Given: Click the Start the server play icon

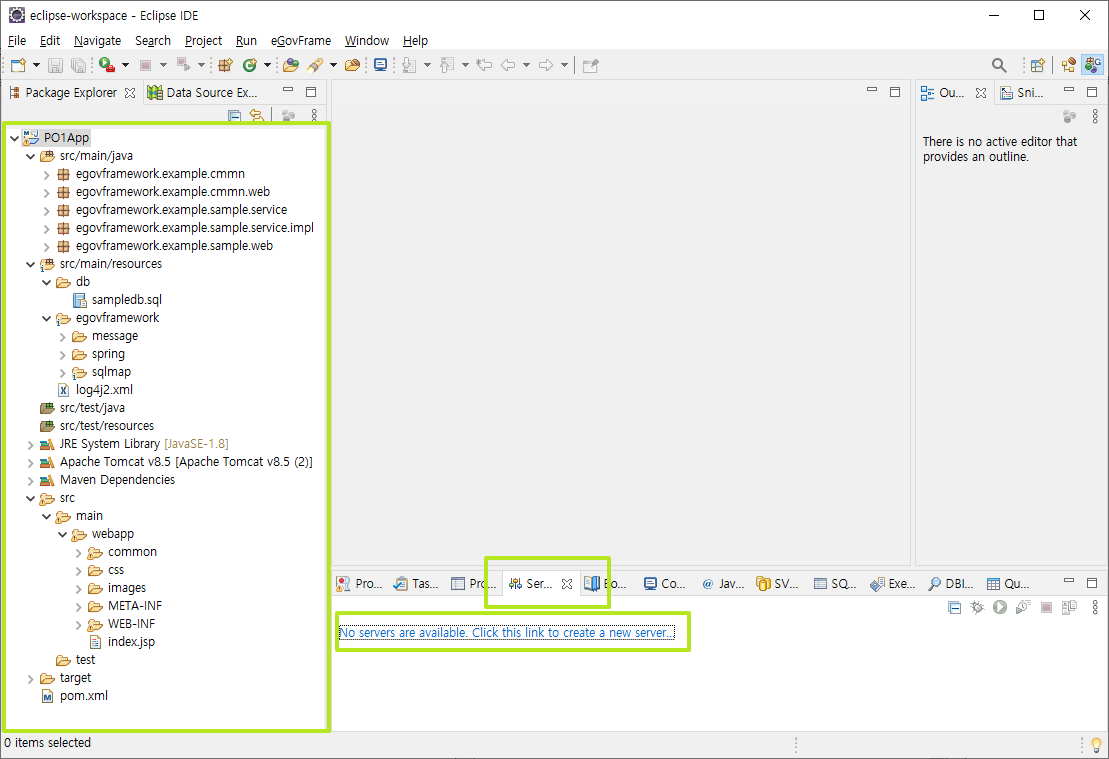Looking at the screenshot, I should [x=999, y=607].
